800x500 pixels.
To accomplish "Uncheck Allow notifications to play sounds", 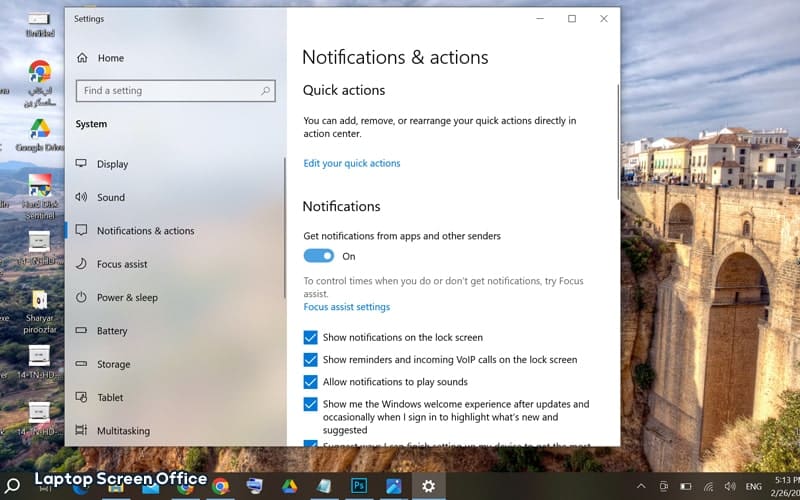I will coord(310,382).
